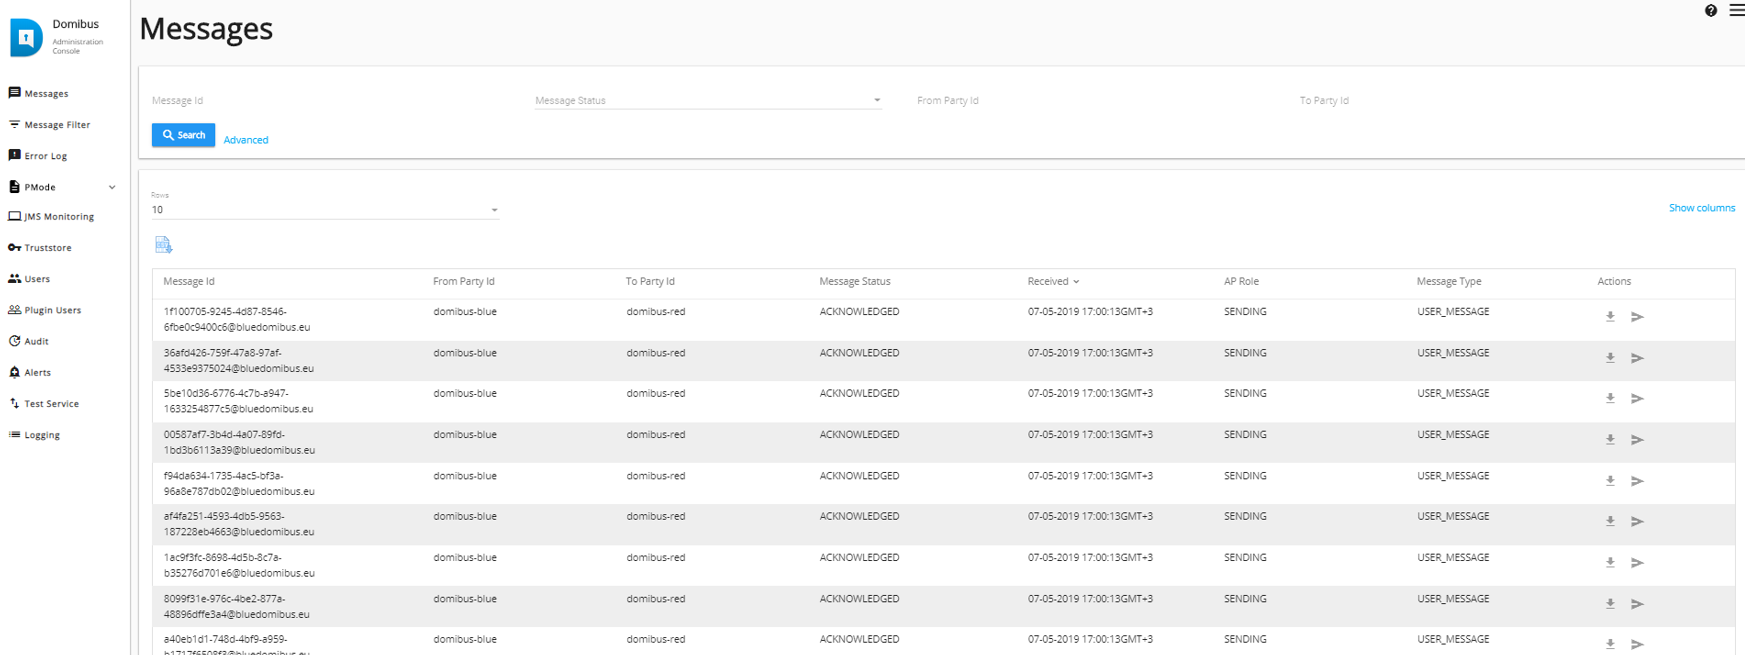Open the Rows per page dropdown
The height and width of the screenshot is (655, 1745).
pyautogui.click(x=324, y=210)
